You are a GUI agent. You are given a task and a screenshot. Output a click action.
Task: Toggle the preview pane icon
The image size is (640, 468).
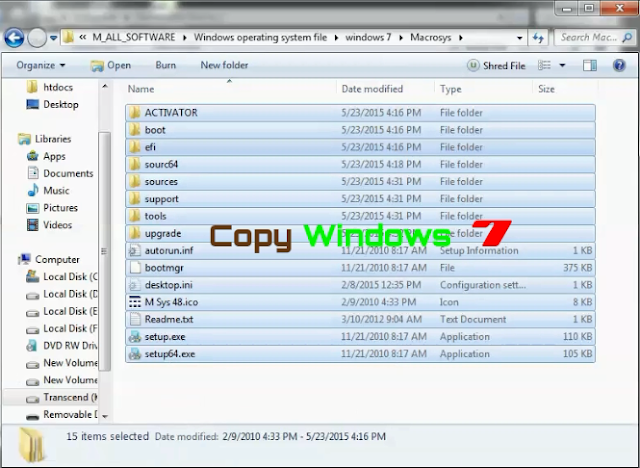click(589, 65)
